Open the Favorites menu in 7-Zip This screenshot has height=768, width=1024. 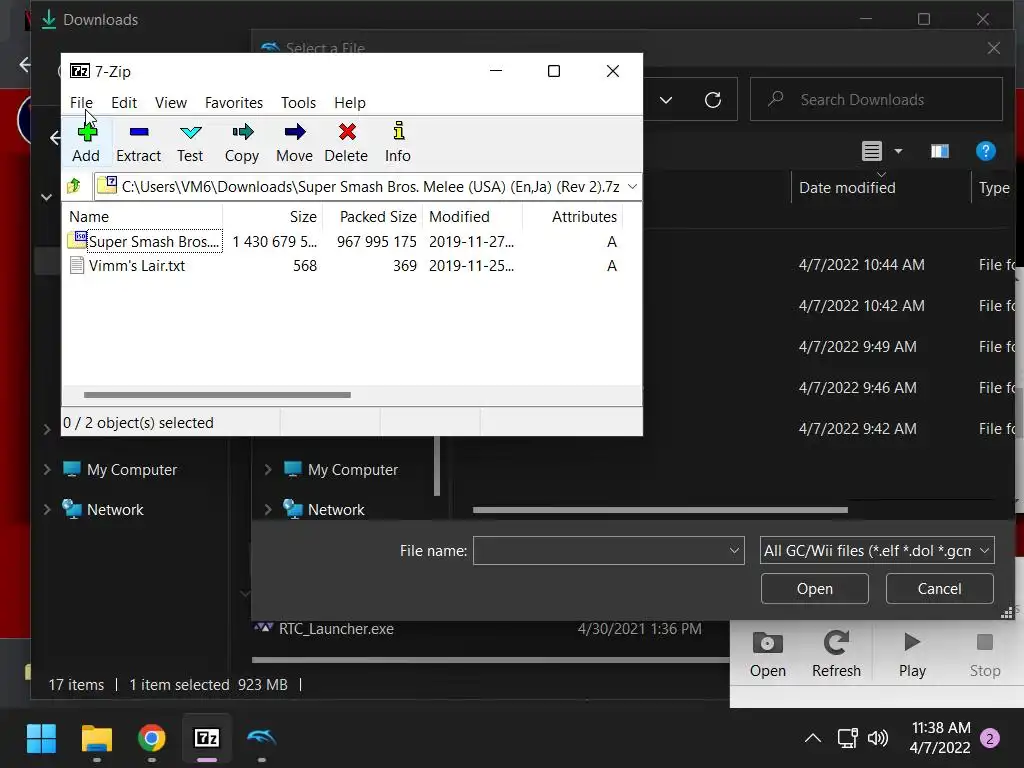tap(234, 103)
